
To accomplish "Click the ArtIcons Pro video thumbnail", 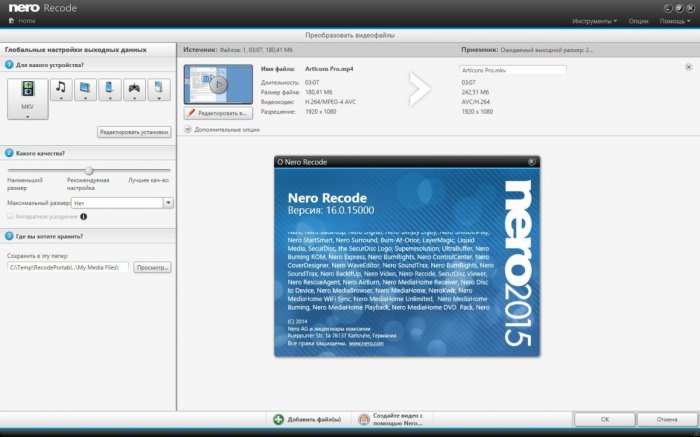I will 218,84.
